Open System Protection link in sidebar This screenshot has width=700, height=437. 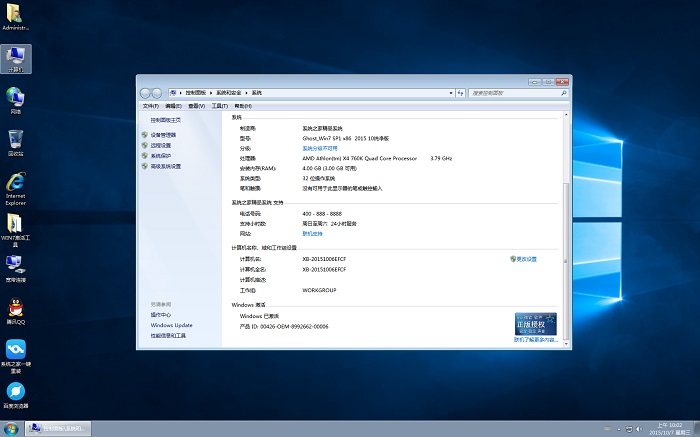(x=161, y=156)
